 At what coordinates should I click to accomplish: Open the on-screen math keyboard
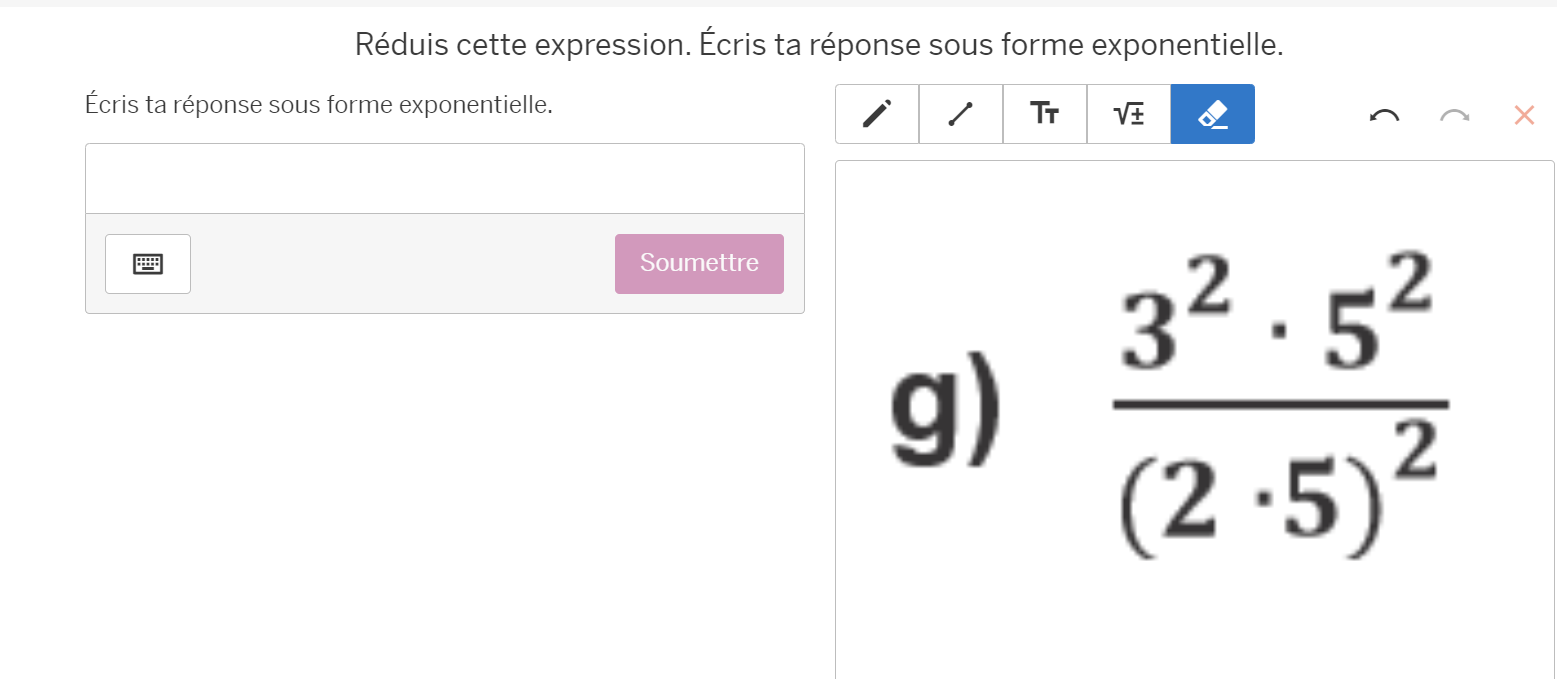pos(148,264)
